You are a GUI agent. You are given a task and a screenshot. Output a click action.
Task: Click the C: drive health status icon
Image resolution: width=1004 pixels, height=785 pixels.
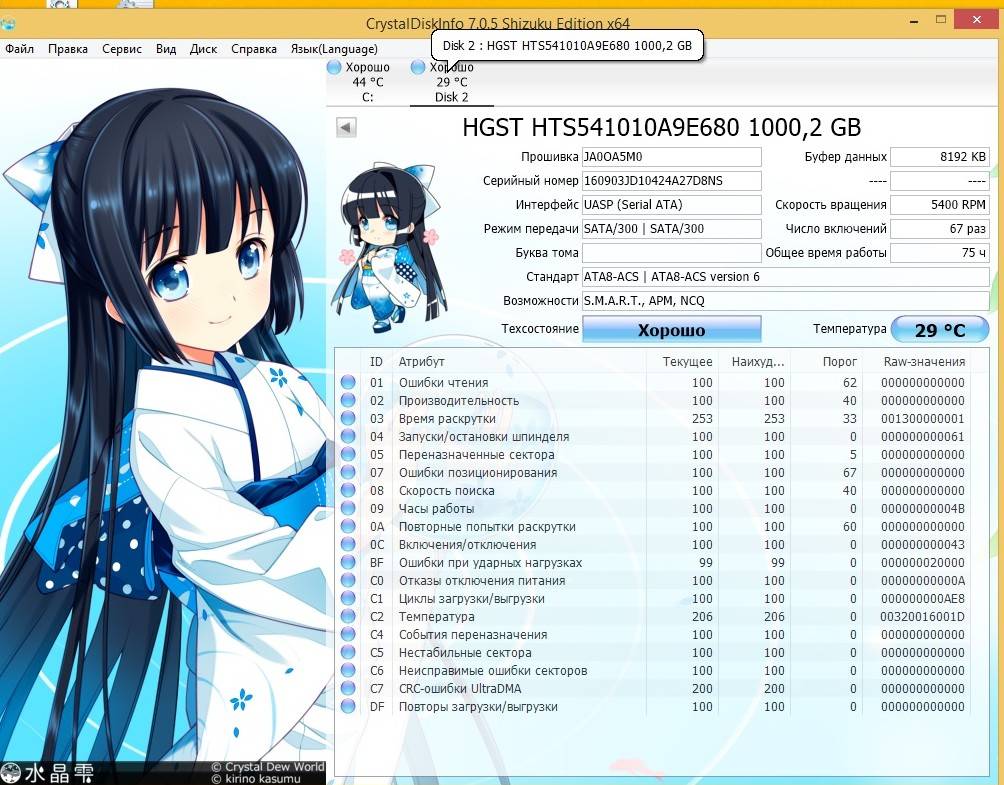(x=334, y=67)
